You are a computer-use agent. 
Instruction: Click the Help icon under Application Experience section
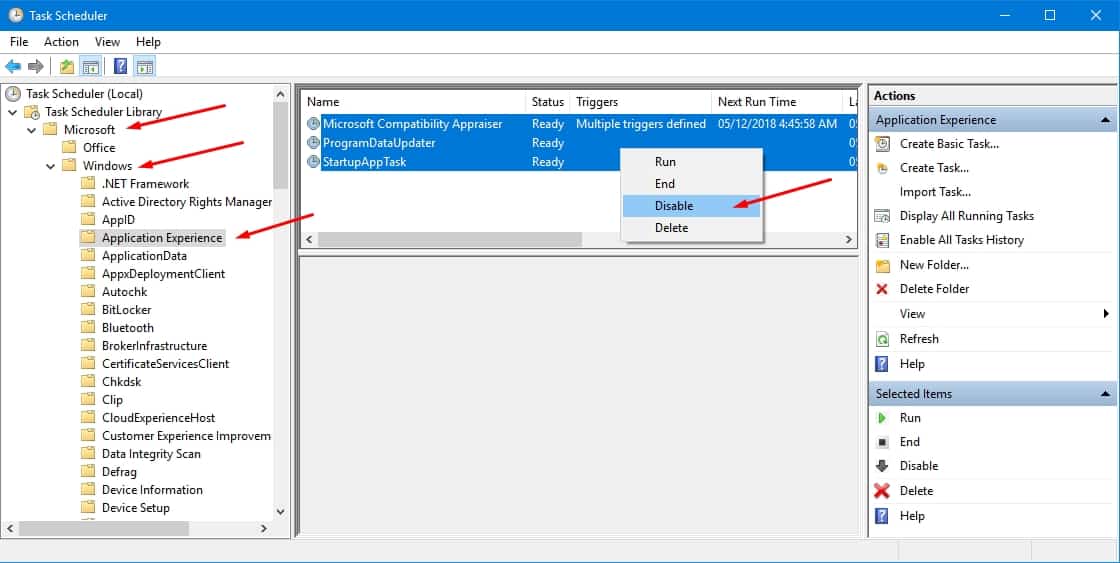882,364
